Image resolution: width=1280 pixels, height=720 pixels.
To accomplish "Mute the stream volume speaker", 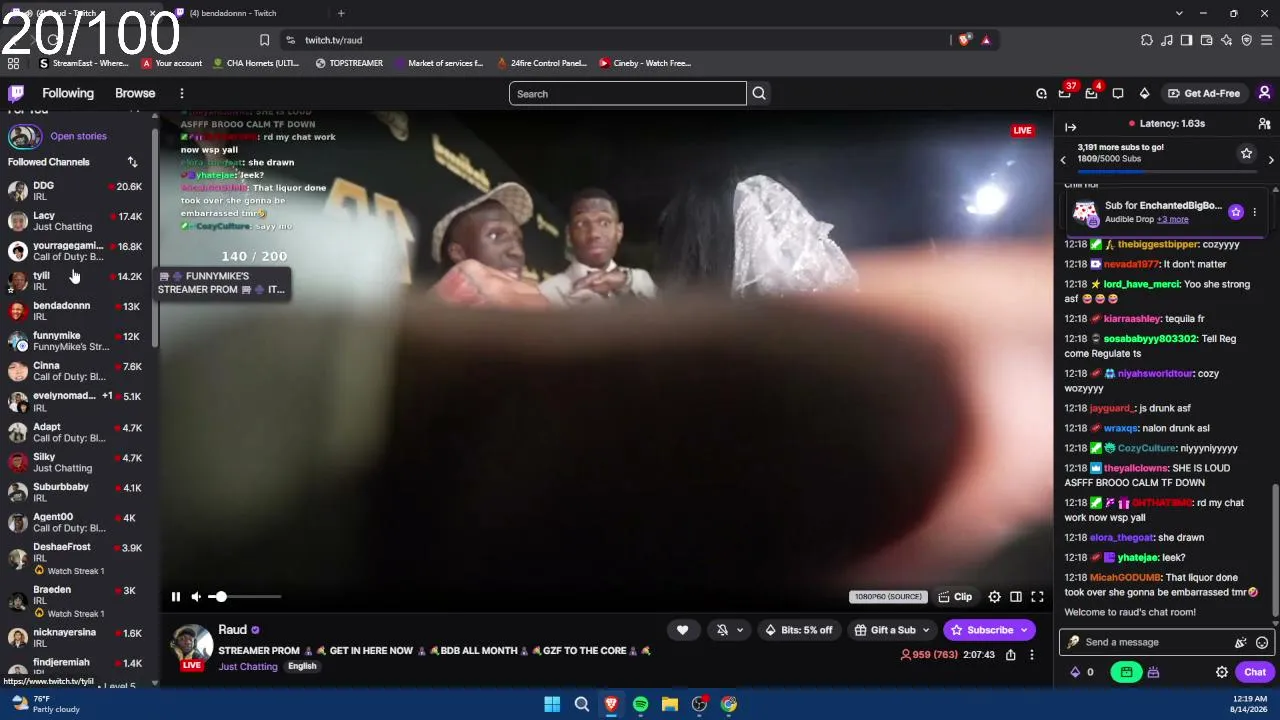I will click(x=196, y=597).
